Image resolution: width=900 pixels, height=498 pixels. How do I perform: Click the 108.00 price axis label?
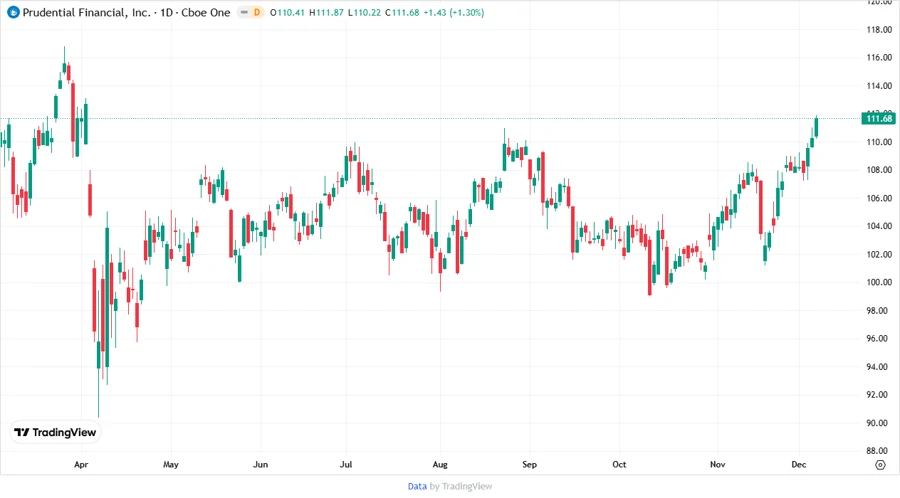pos(879,170)
